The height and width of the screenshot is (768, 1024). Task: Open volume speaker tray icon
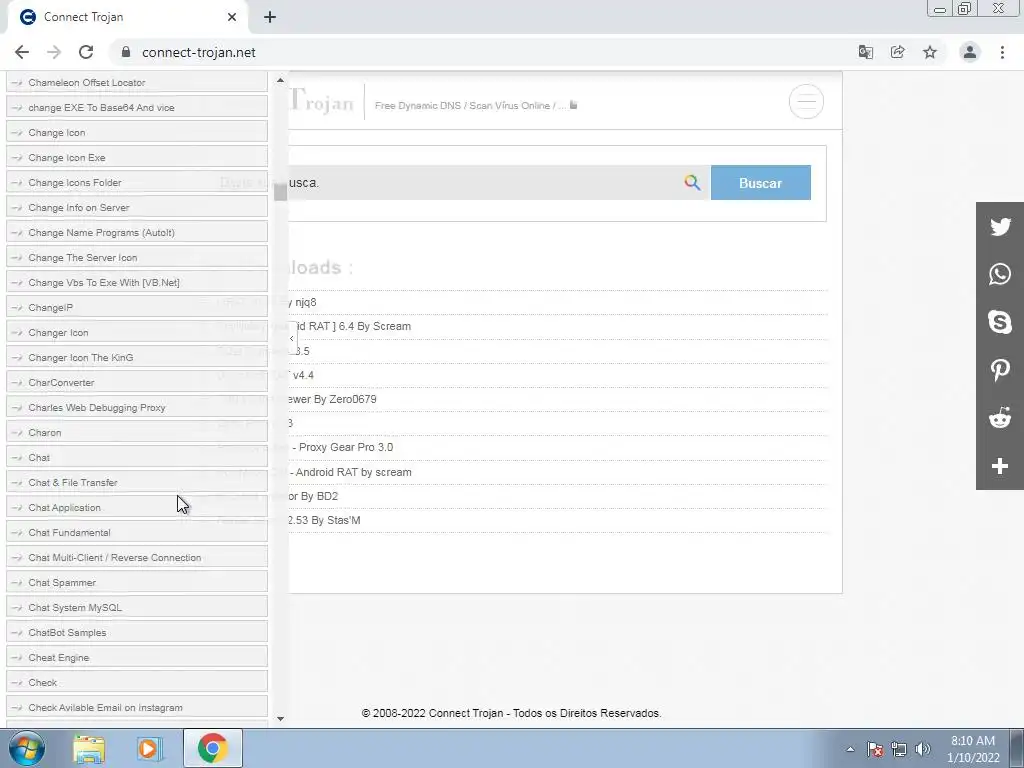[x=922, y=750]
